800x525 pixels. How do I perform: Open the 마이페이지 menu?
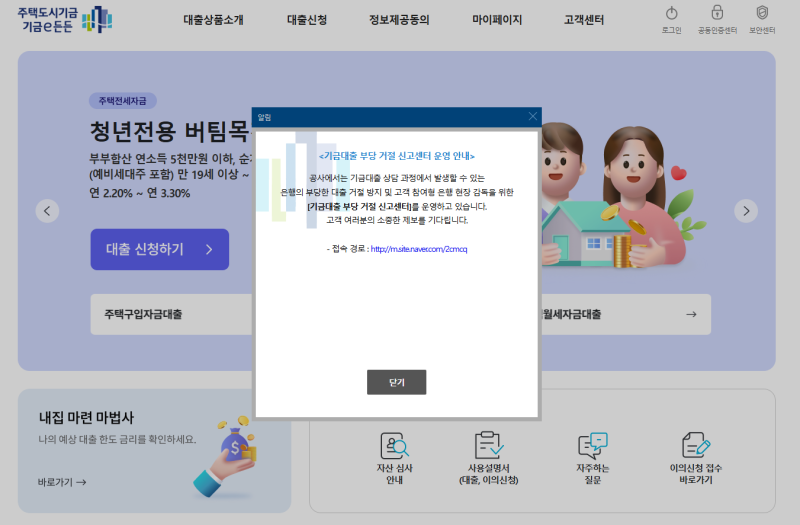(497, 20)
